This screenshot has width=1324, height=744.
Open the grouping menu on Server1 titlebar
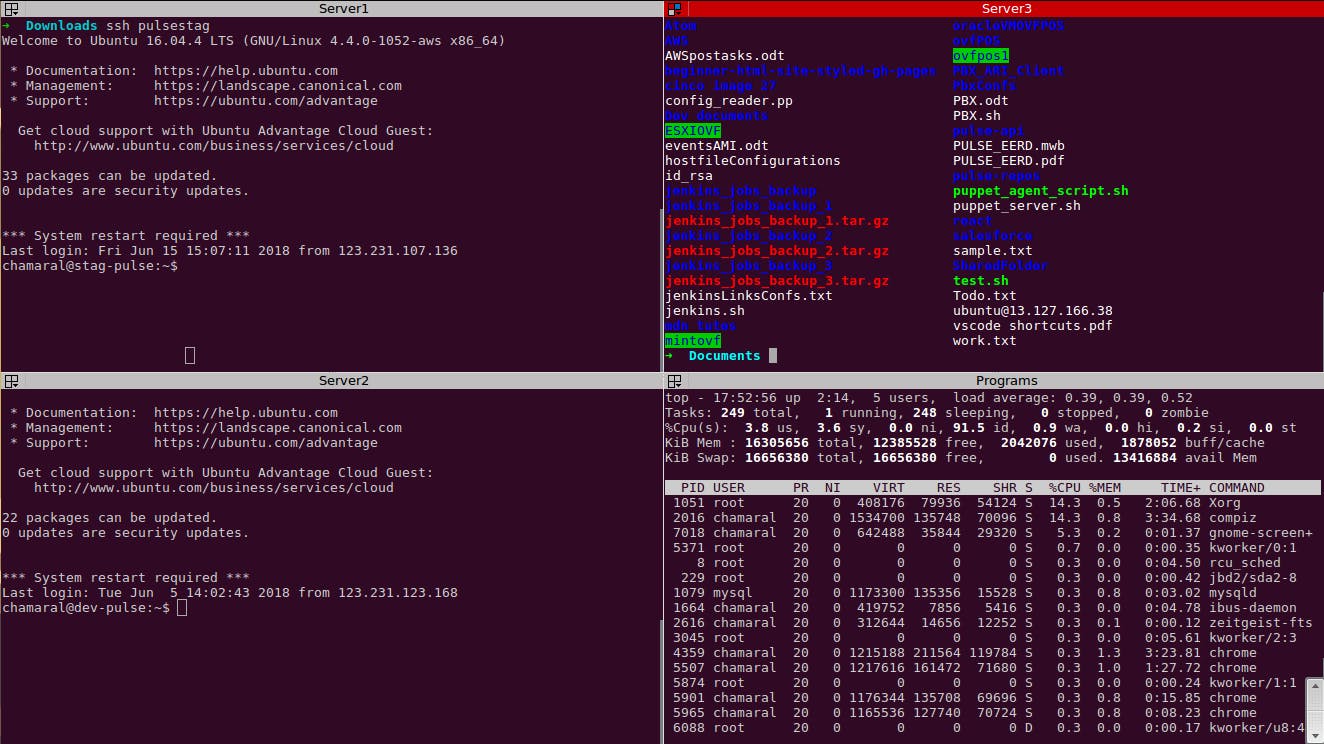(x=10, y=8)
